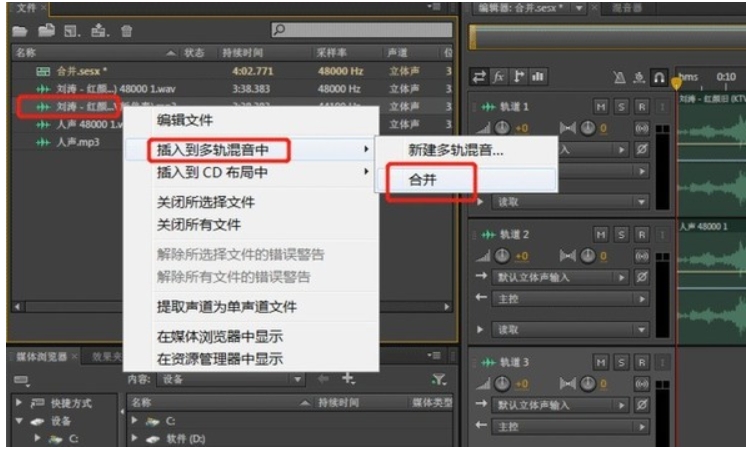Open Track 2 默认立体声输入 input dropdown
746x450 pixels.
[560, 277]
